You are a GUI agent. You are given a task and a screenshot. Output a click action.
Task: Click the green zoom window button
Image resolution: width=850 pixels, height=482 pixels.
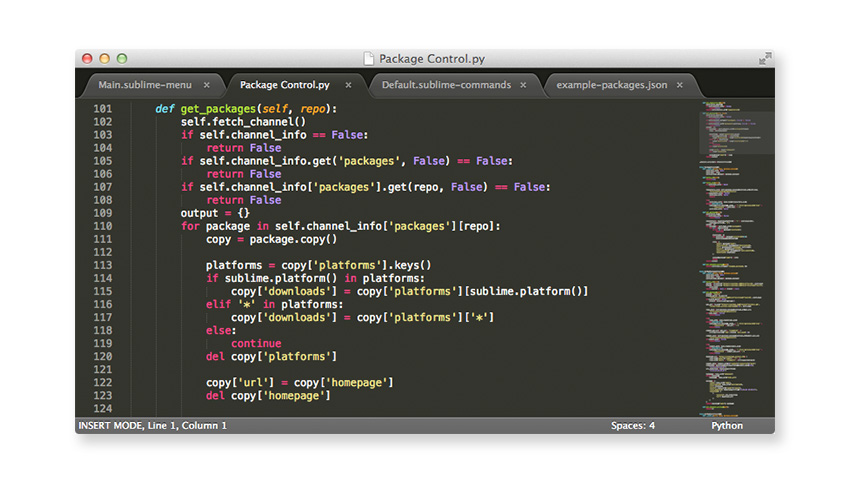(122, 59)
